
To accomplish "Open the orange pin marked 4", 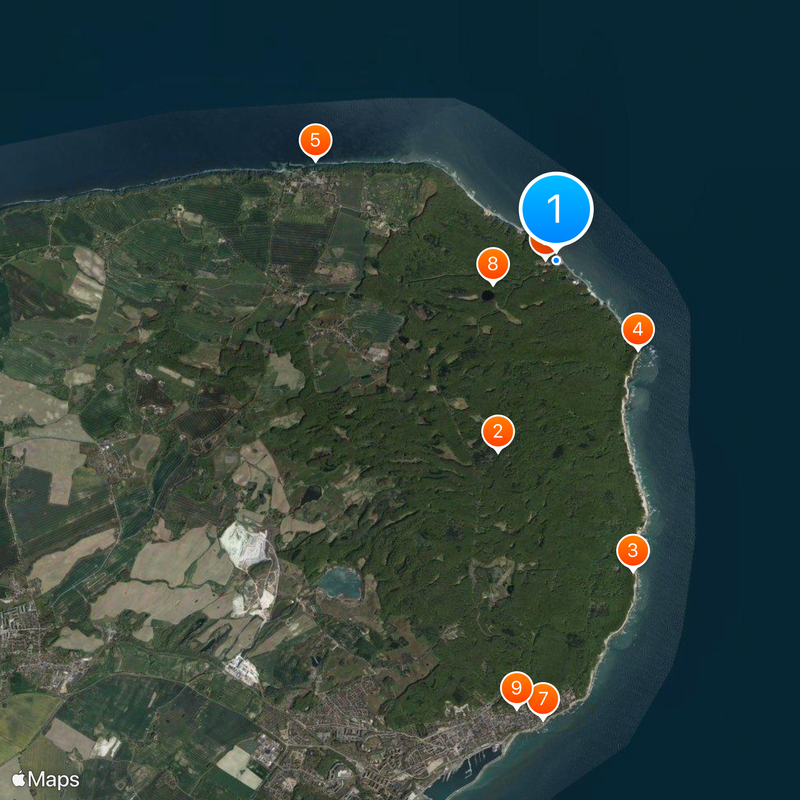I will [x=638, y=332].
